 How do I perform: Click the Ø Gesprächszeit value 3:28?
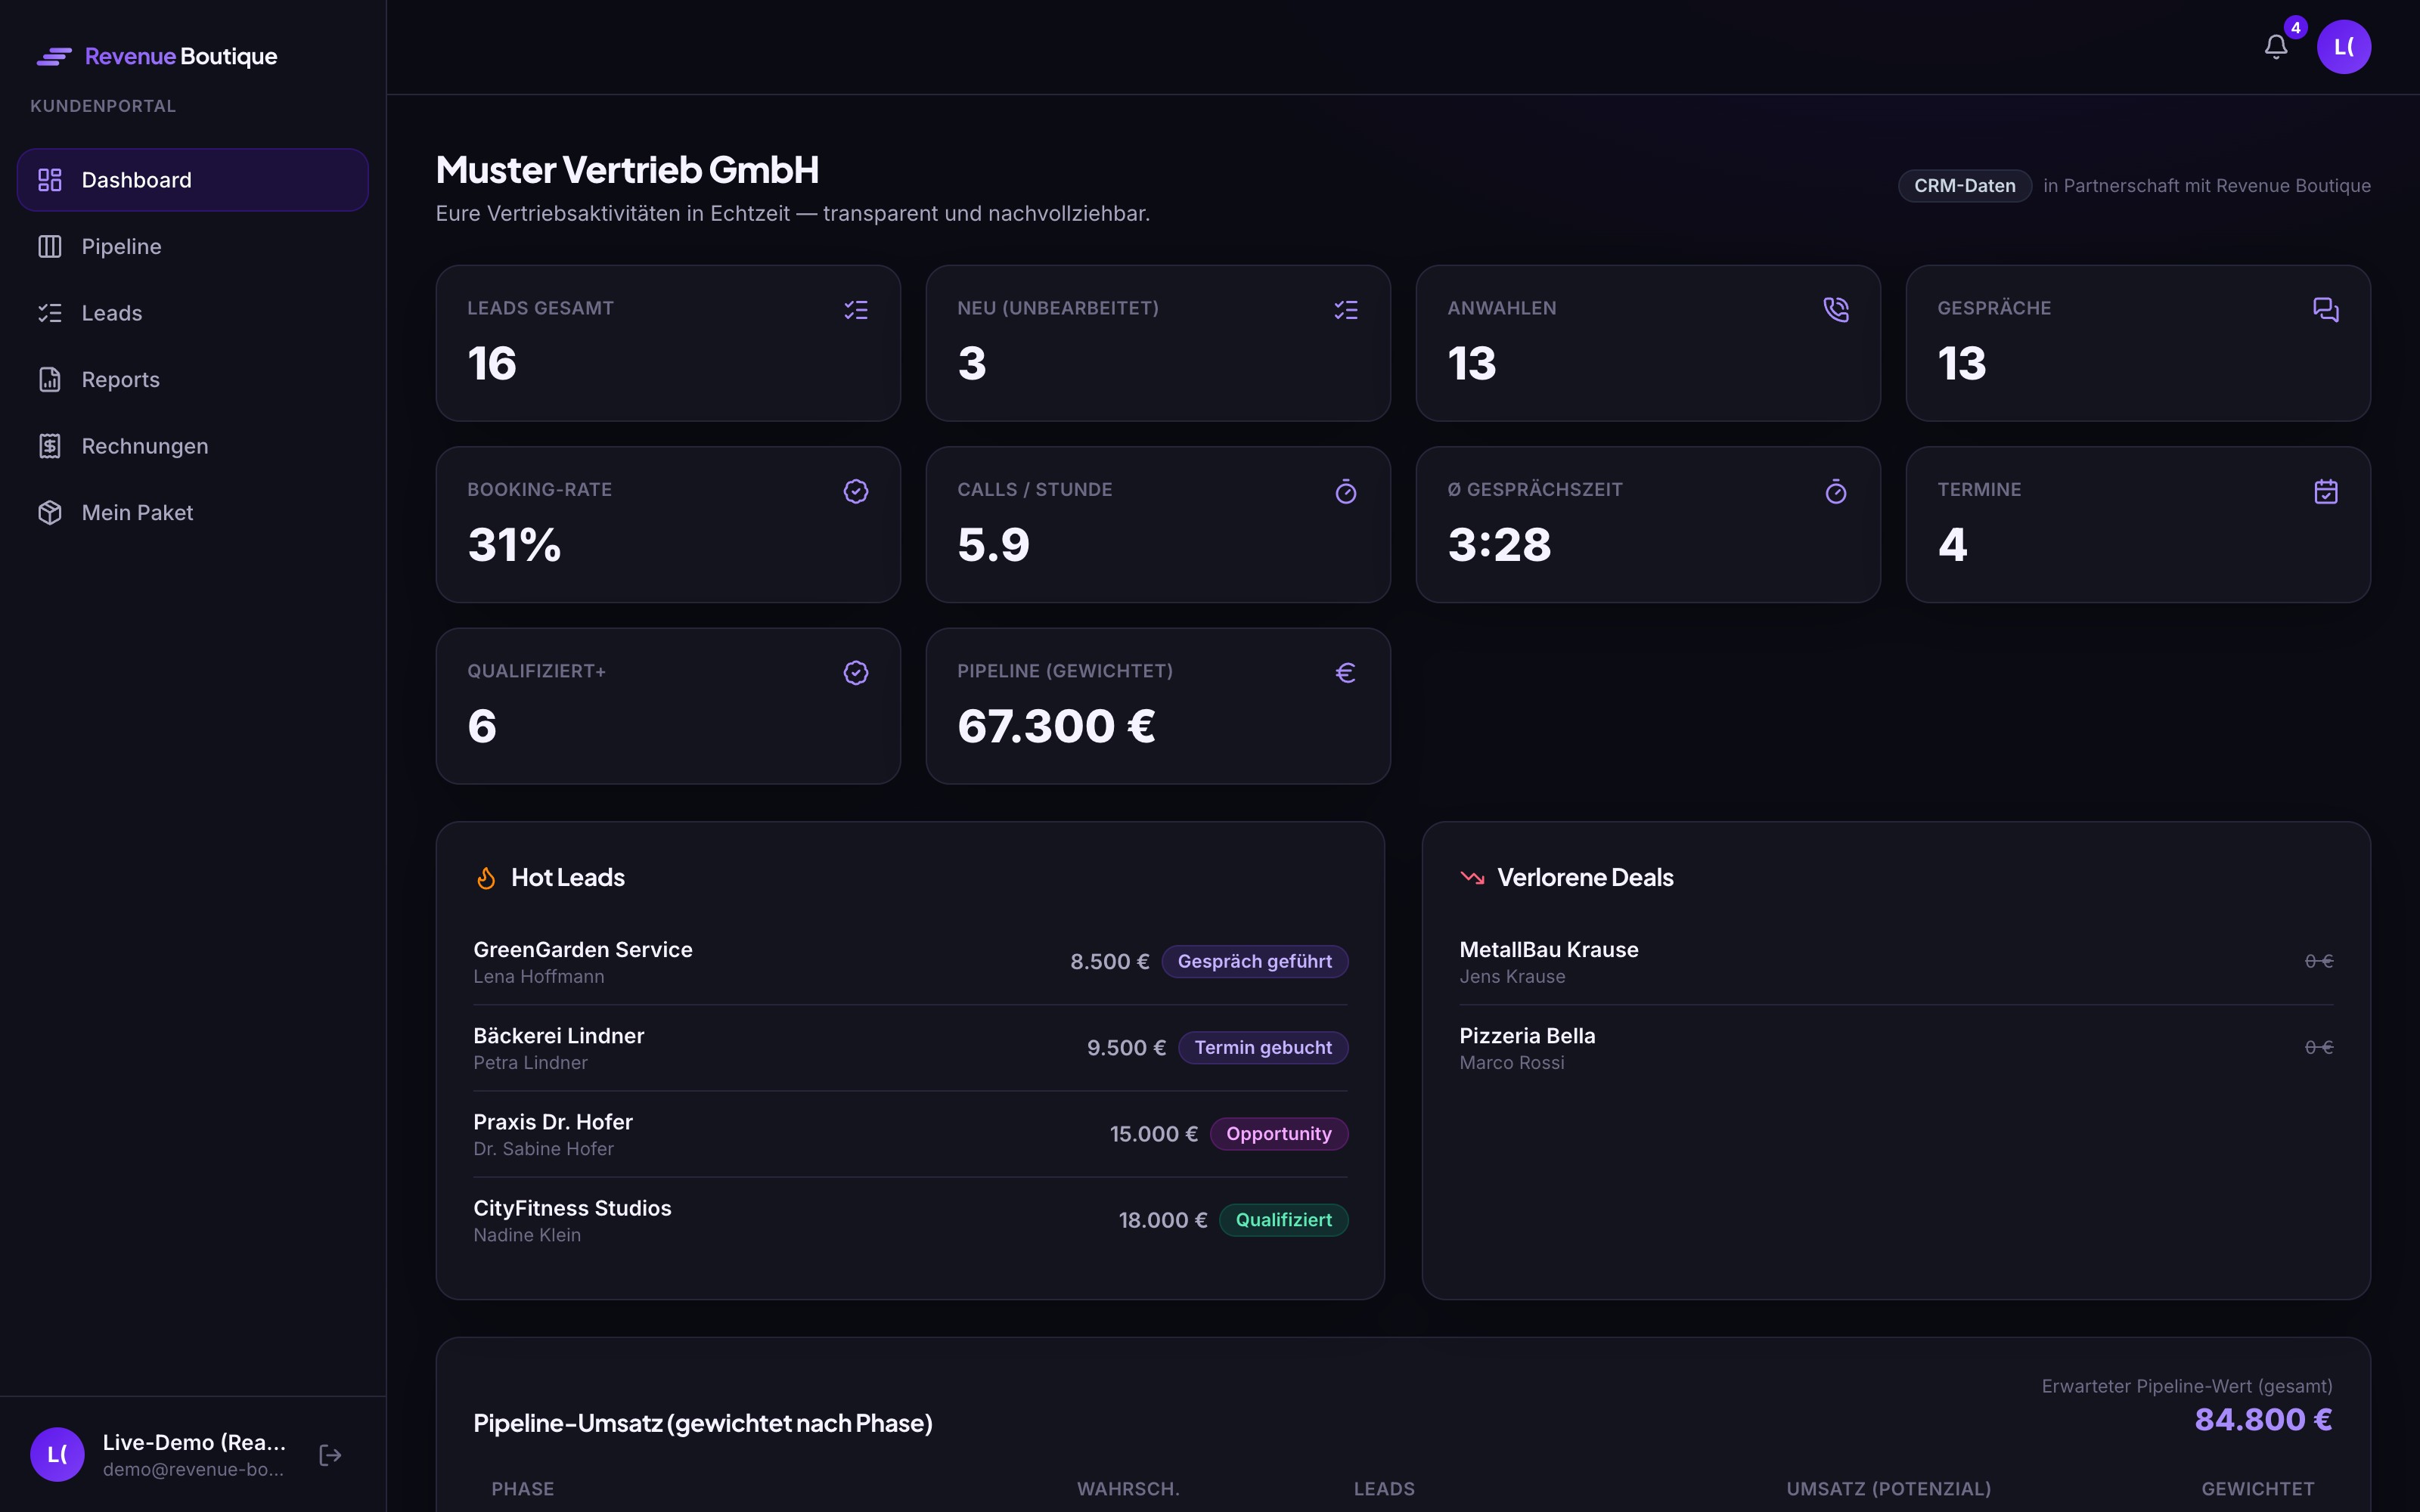[1499, 545]
